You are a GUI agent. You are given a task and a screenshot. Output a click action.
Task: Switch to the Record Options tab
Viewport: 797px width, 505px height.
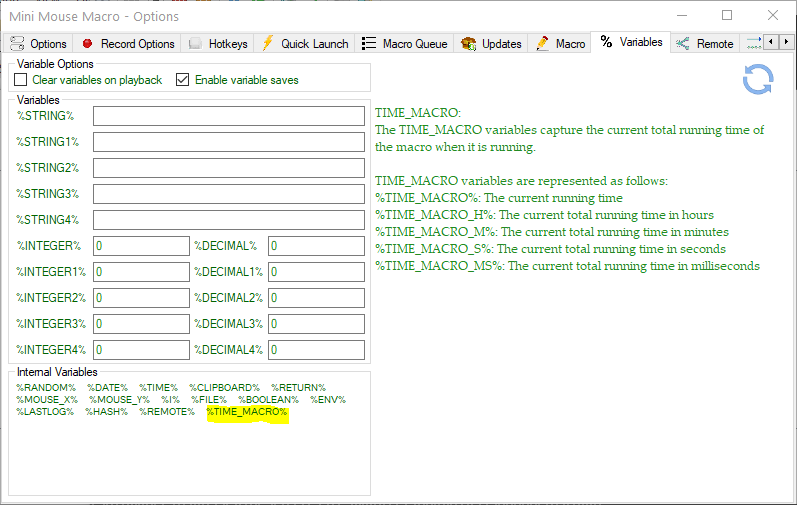[128, 44]
